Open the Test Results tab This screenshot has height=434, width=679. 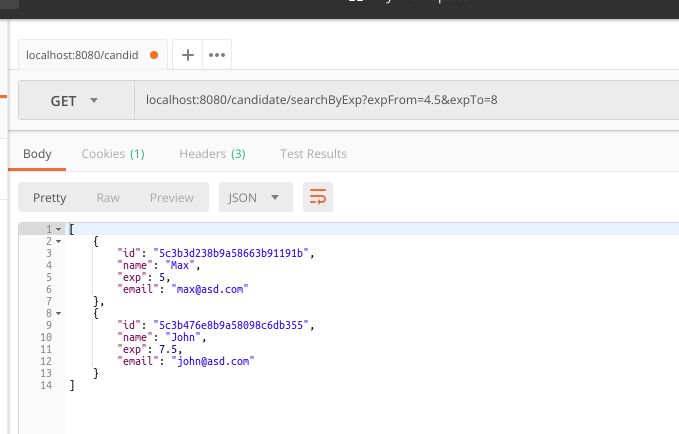click(314, 154)
